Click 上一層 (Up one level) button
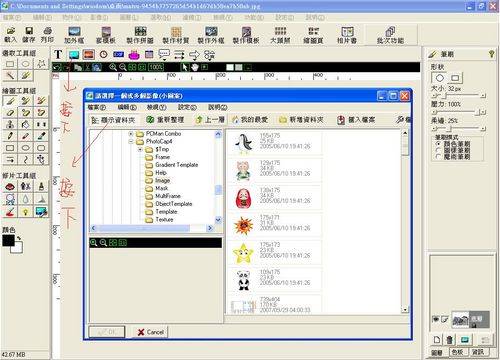 coord(210,120)
